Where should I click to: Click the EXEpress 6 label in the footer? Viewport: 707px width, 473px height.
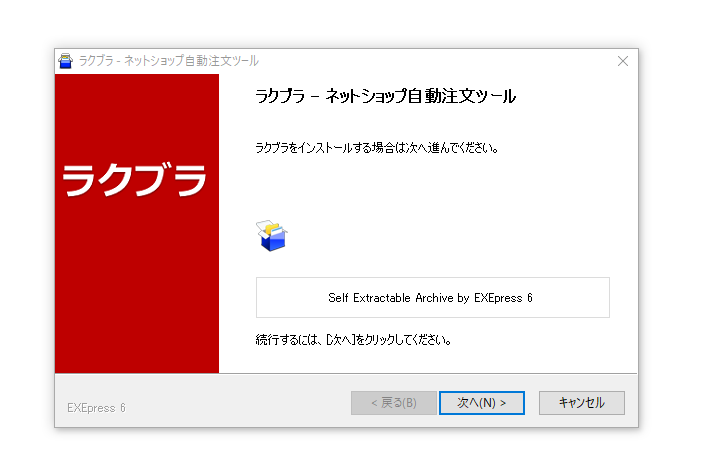click(x=96, y=407)
